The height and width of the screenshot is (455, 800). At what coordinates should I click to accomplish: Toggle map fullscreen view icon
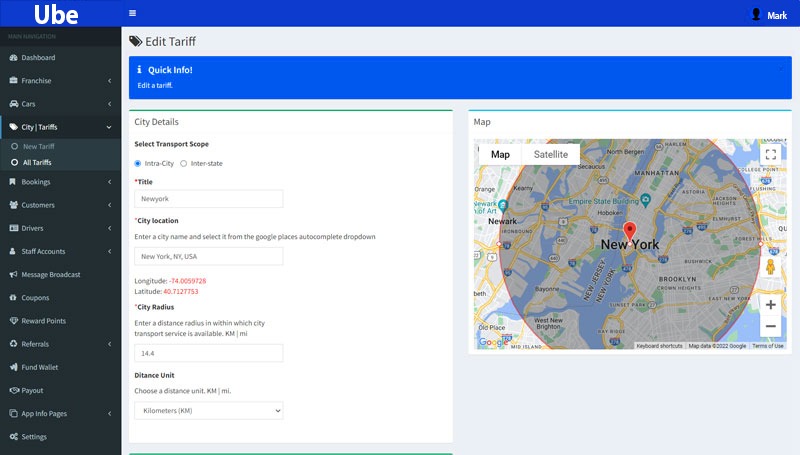coord(770,154)
